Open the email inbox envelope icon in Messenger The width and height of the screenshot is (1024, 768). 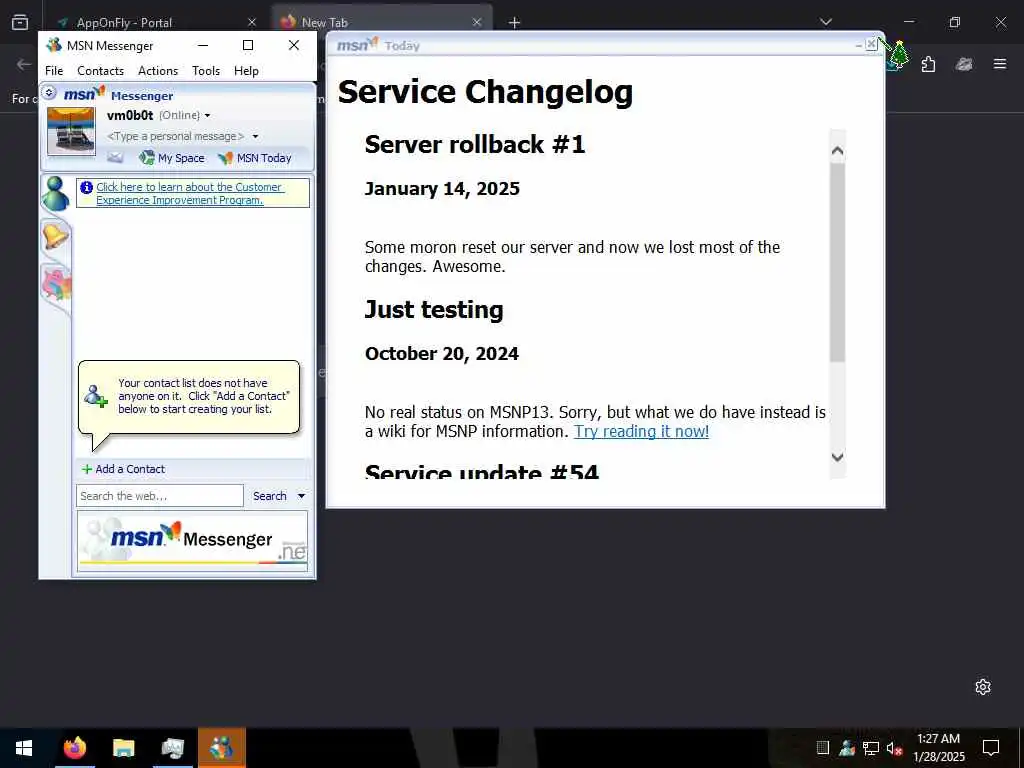tap(115, 157)
